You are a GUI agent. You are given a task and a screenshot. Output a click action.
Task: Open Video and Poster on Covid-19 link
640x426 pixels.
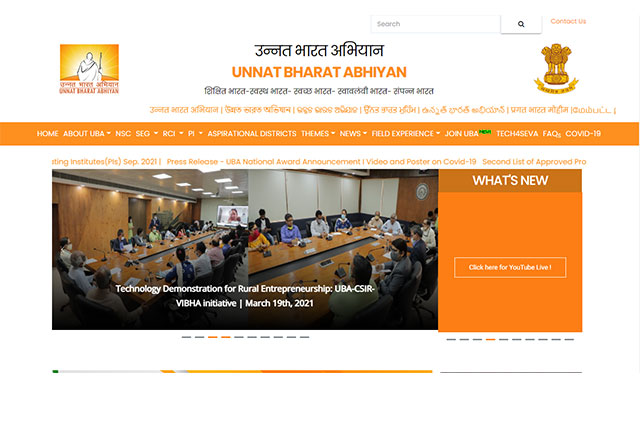tap(421, 162)
